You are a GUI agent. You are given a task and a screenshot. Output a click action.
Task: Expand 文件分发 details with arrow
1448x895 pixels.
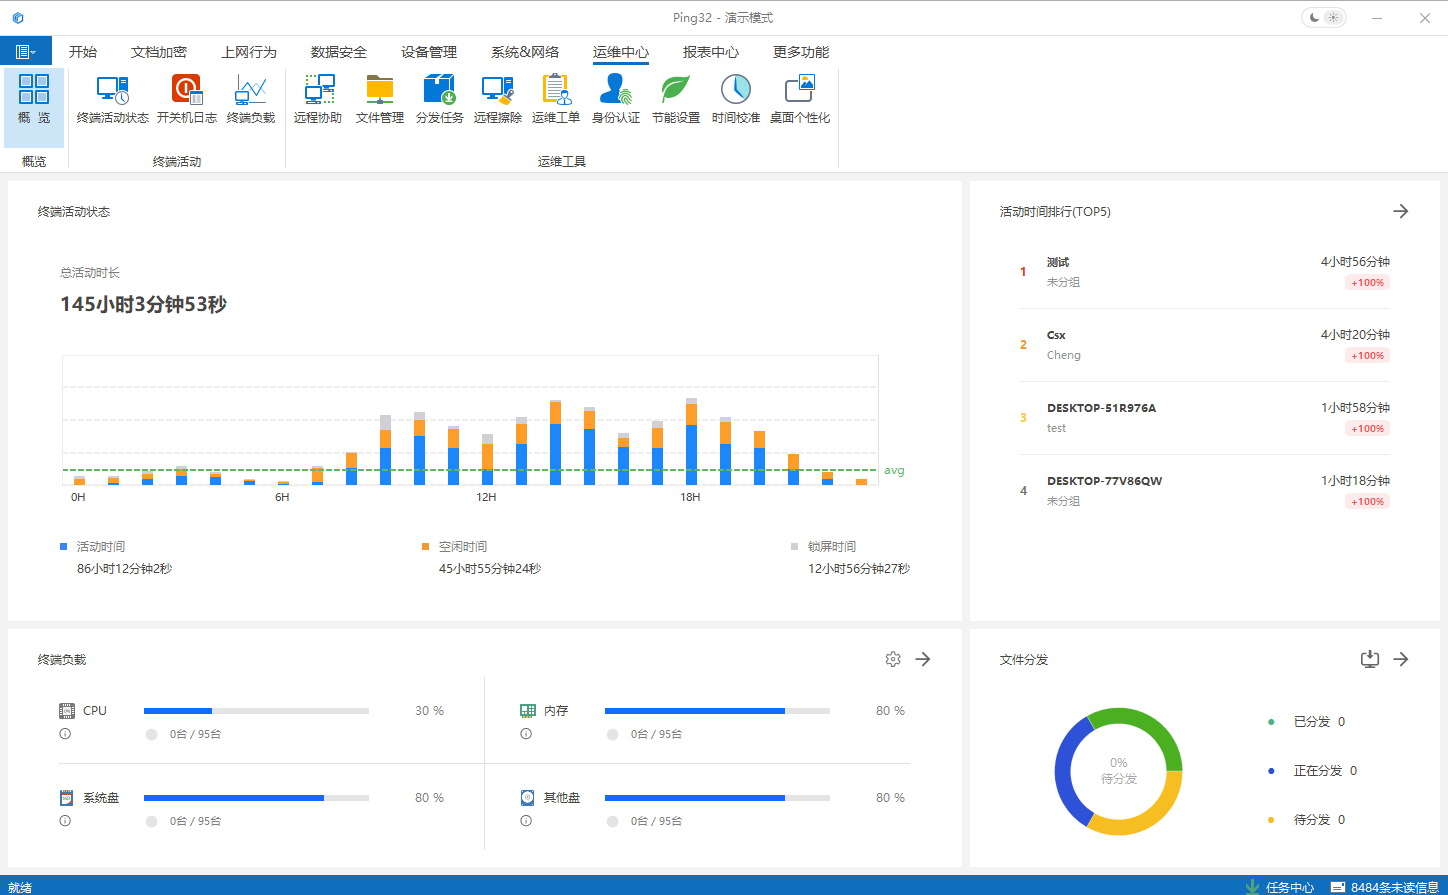[x=1400, y=659]
